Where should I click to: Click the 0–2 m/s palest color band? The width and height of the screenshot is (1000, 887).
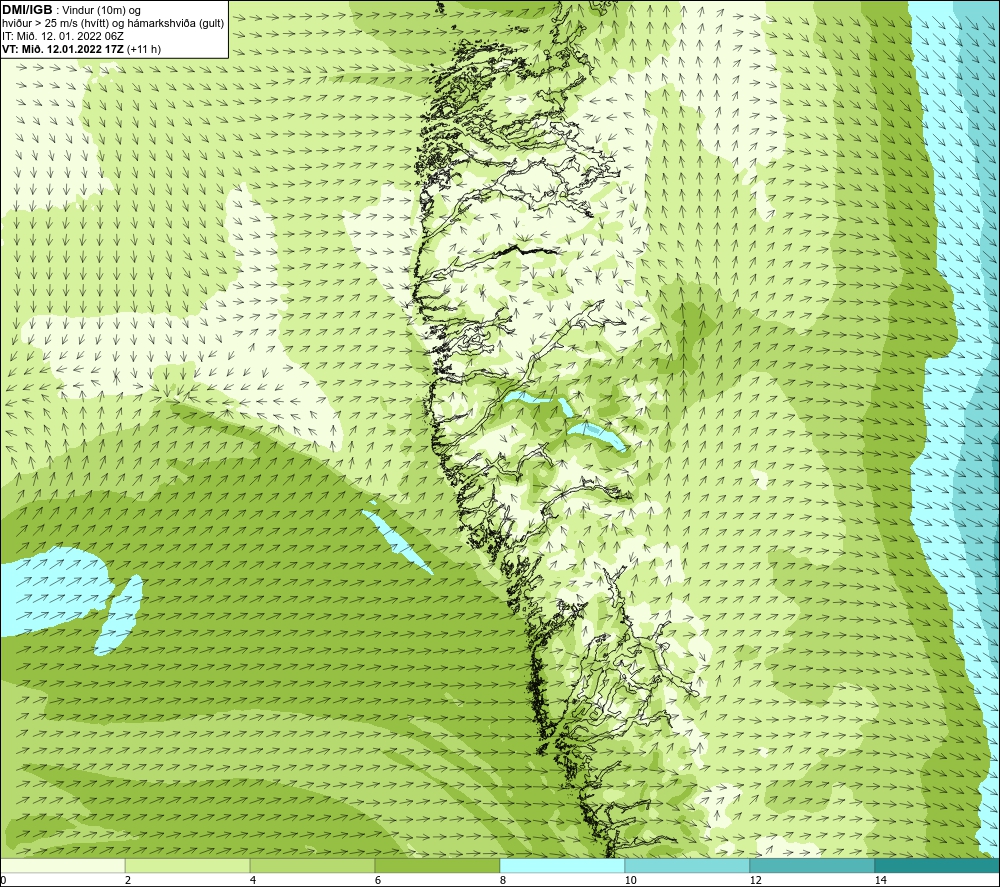pos(62,866)
